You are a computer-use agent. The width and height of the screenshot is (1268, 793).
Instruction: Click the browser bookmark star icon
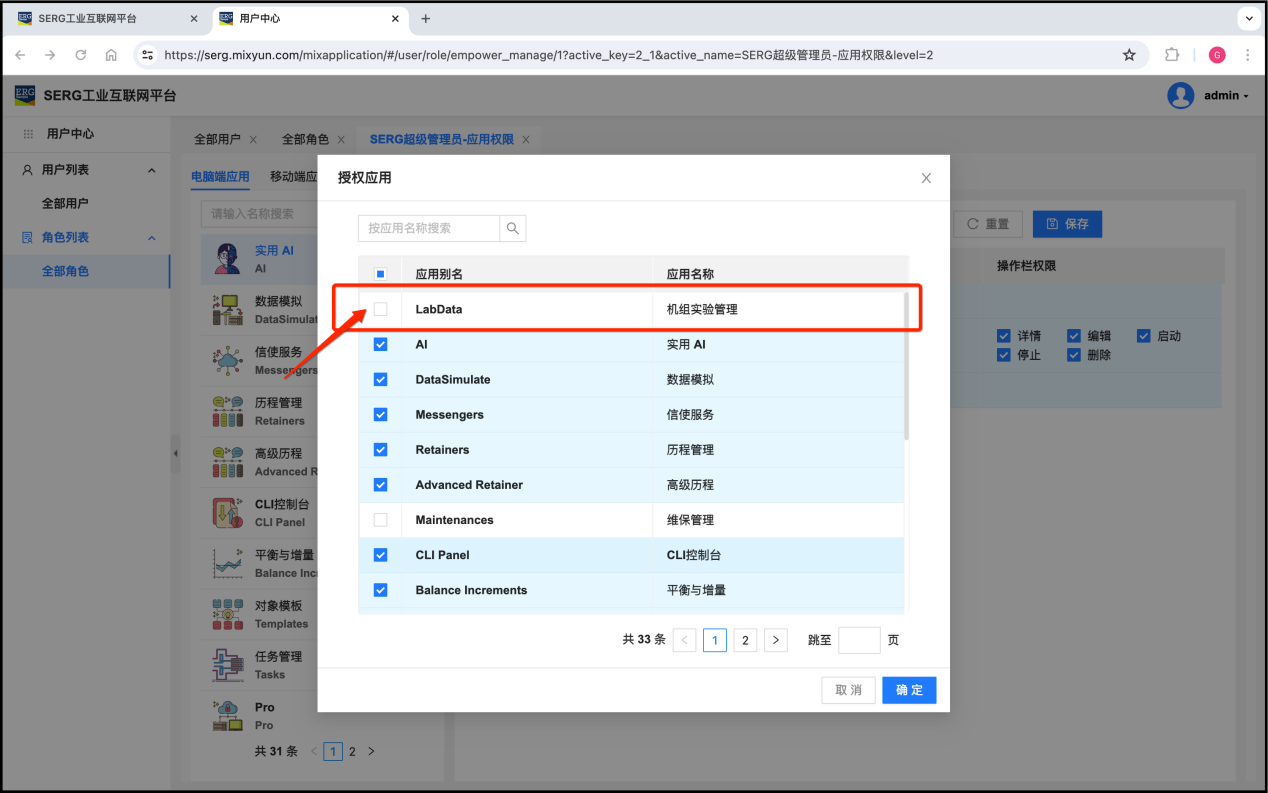[x=1129, y=55]
